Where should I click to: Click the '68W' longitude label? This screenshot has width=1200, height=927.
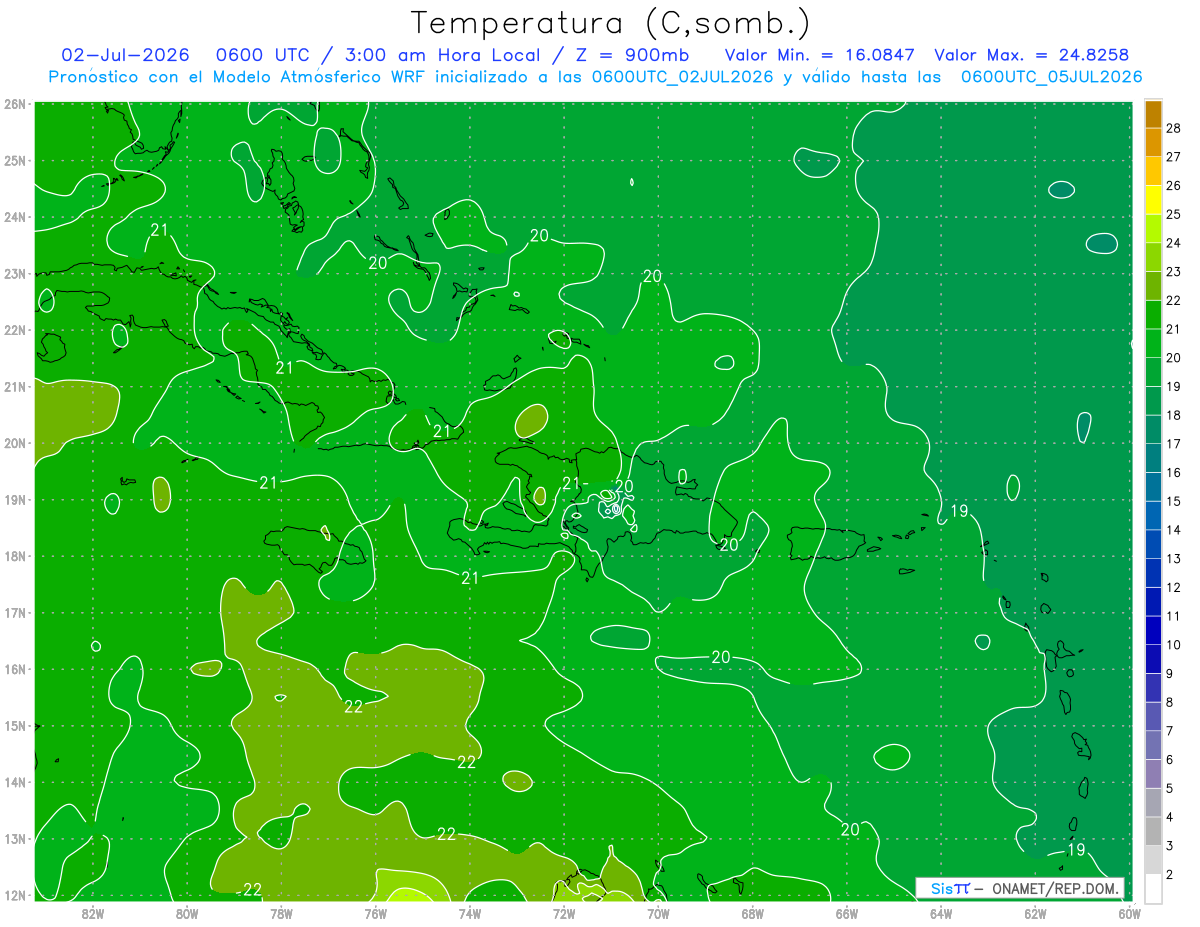click(752, 913)
